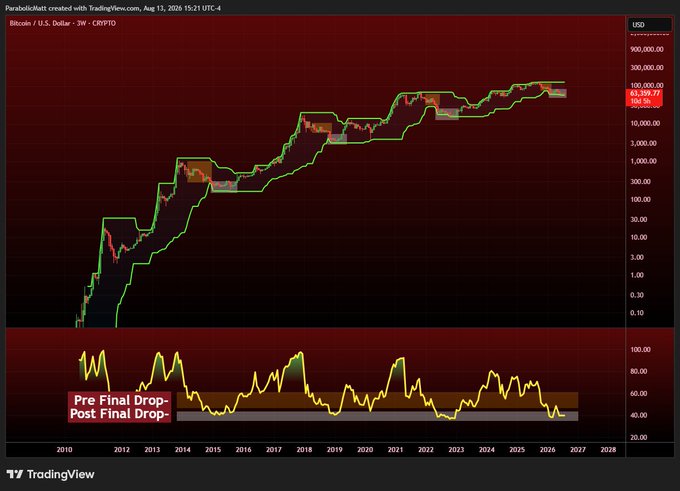The height and width of the screenshot is (491, 680).
Task: Click the 2018 year on time axis
Action: (x=304, y=449)
